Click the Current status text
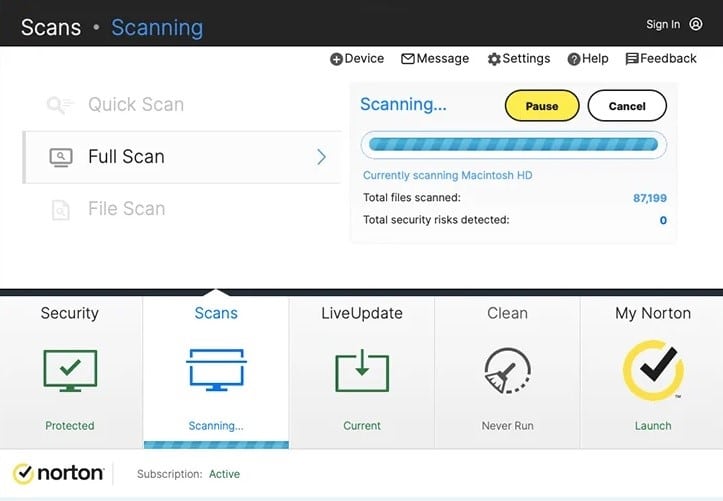 click(362, 426)
